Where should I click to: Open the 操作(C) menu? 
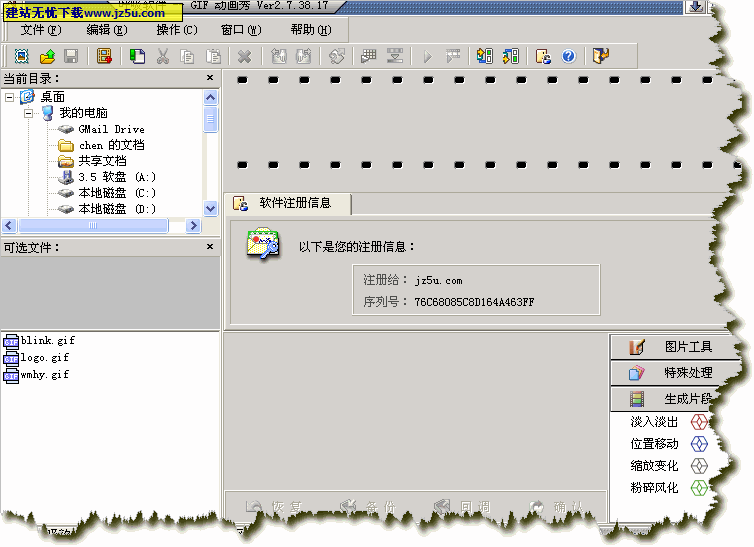click(177, 30)
